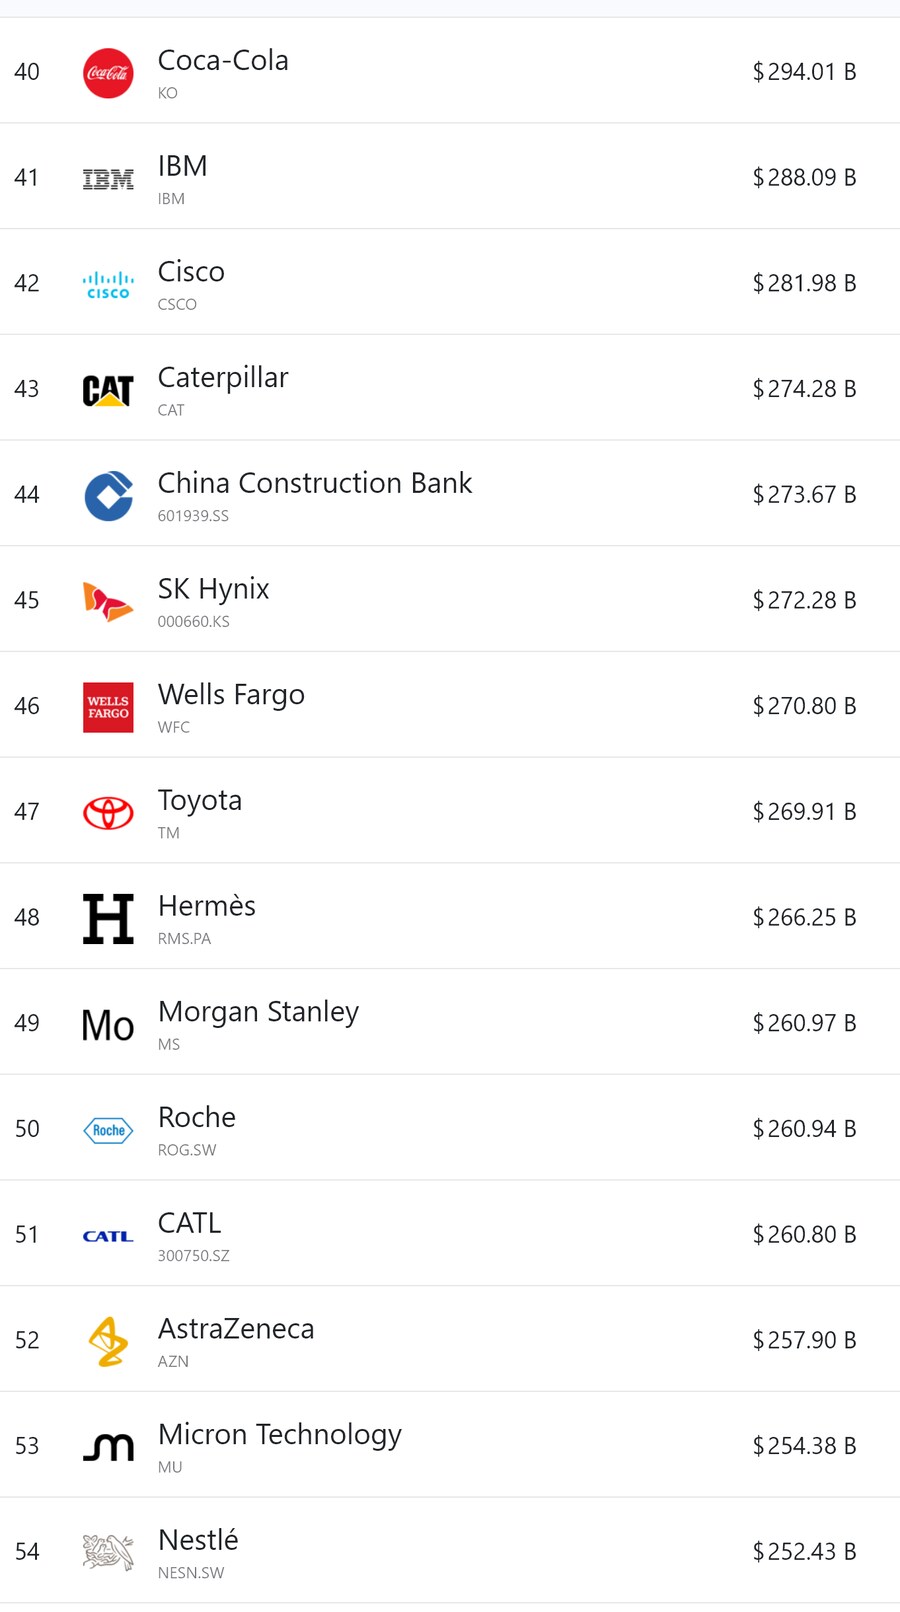Click the Caterpillar CAT logo
900x1612 pixels.
pyautogui.click(x=108, y=390)
